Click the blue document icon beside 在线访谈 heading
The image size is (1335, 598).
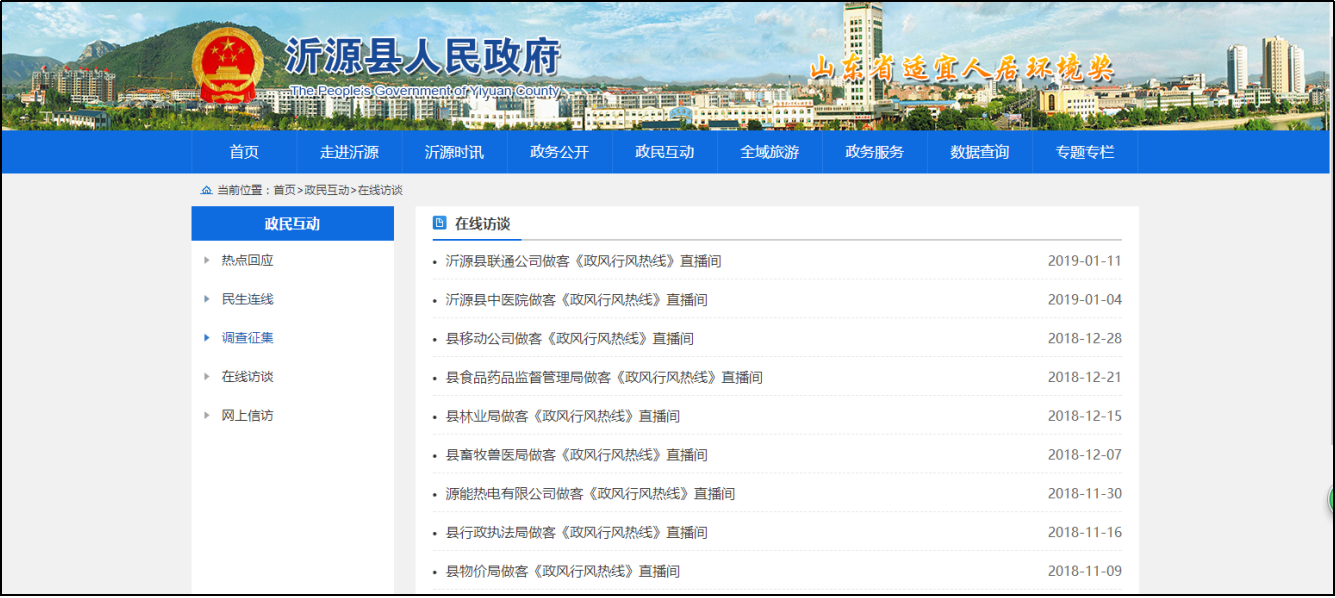coord(439,223)
